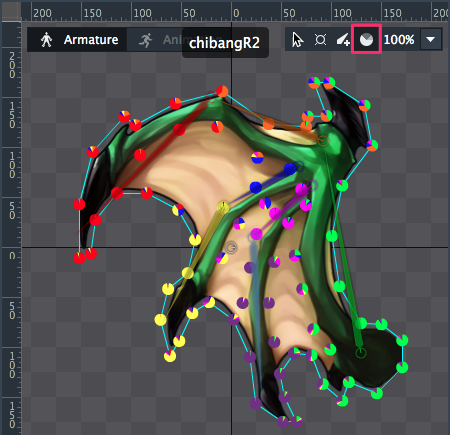Click the running figure animation icon
Screen dimensions: 450x435
click(146, 40)
